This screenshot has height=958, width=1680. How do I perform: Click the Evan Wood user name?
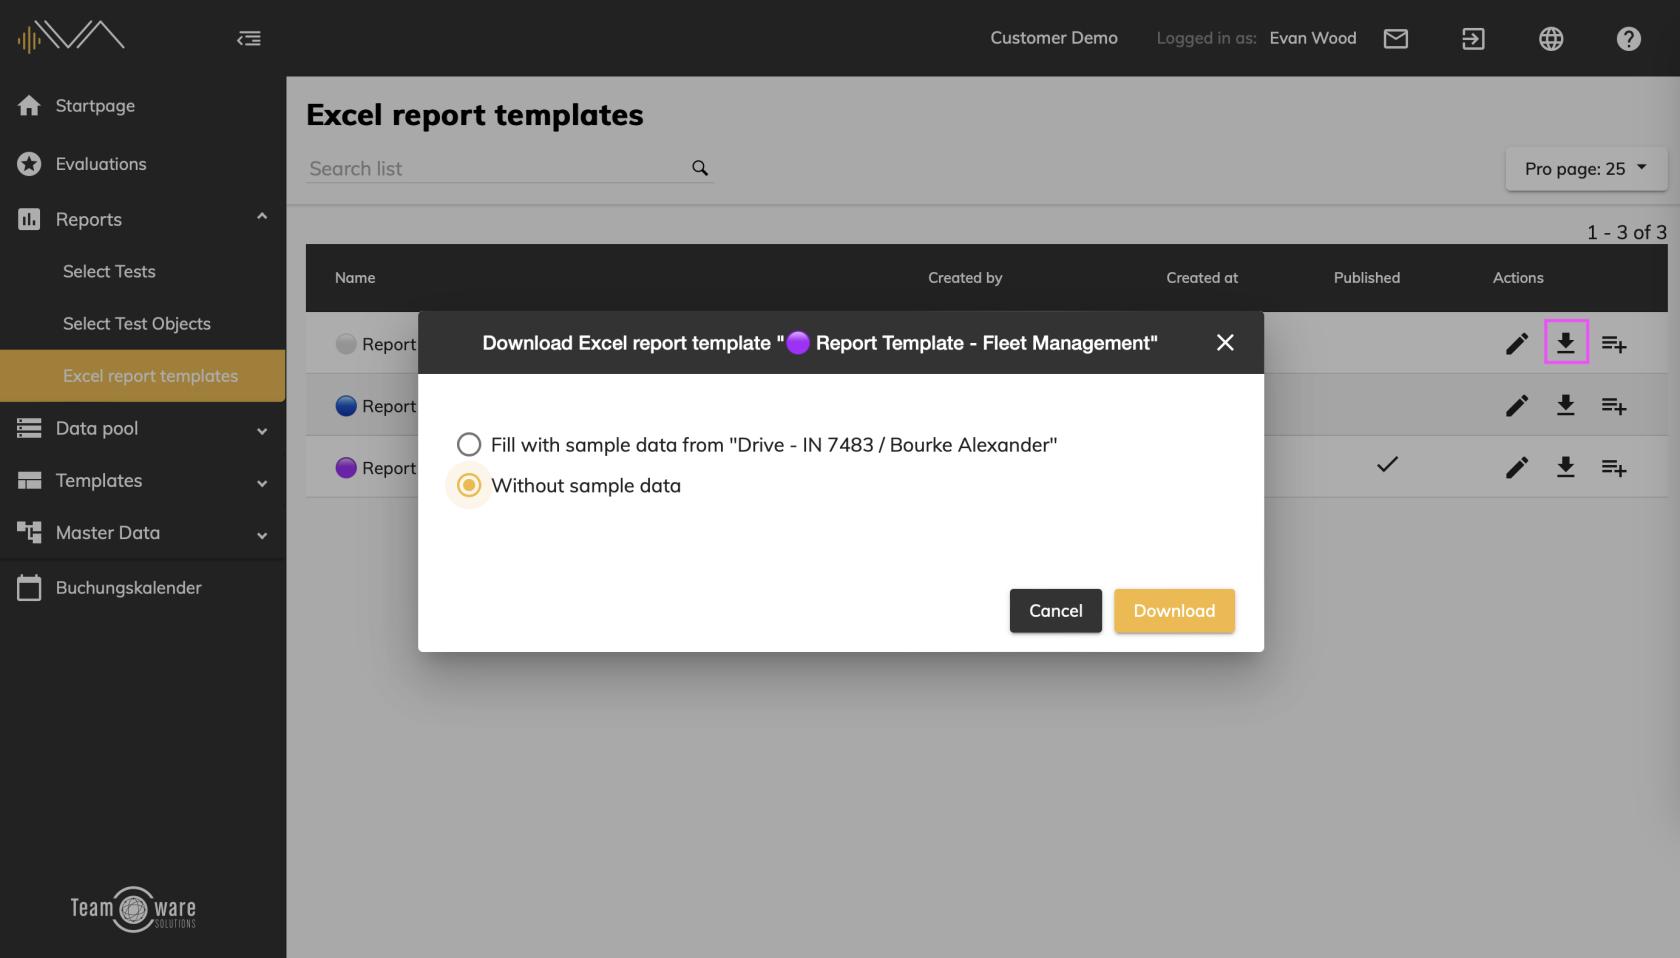click(1313, 38)
